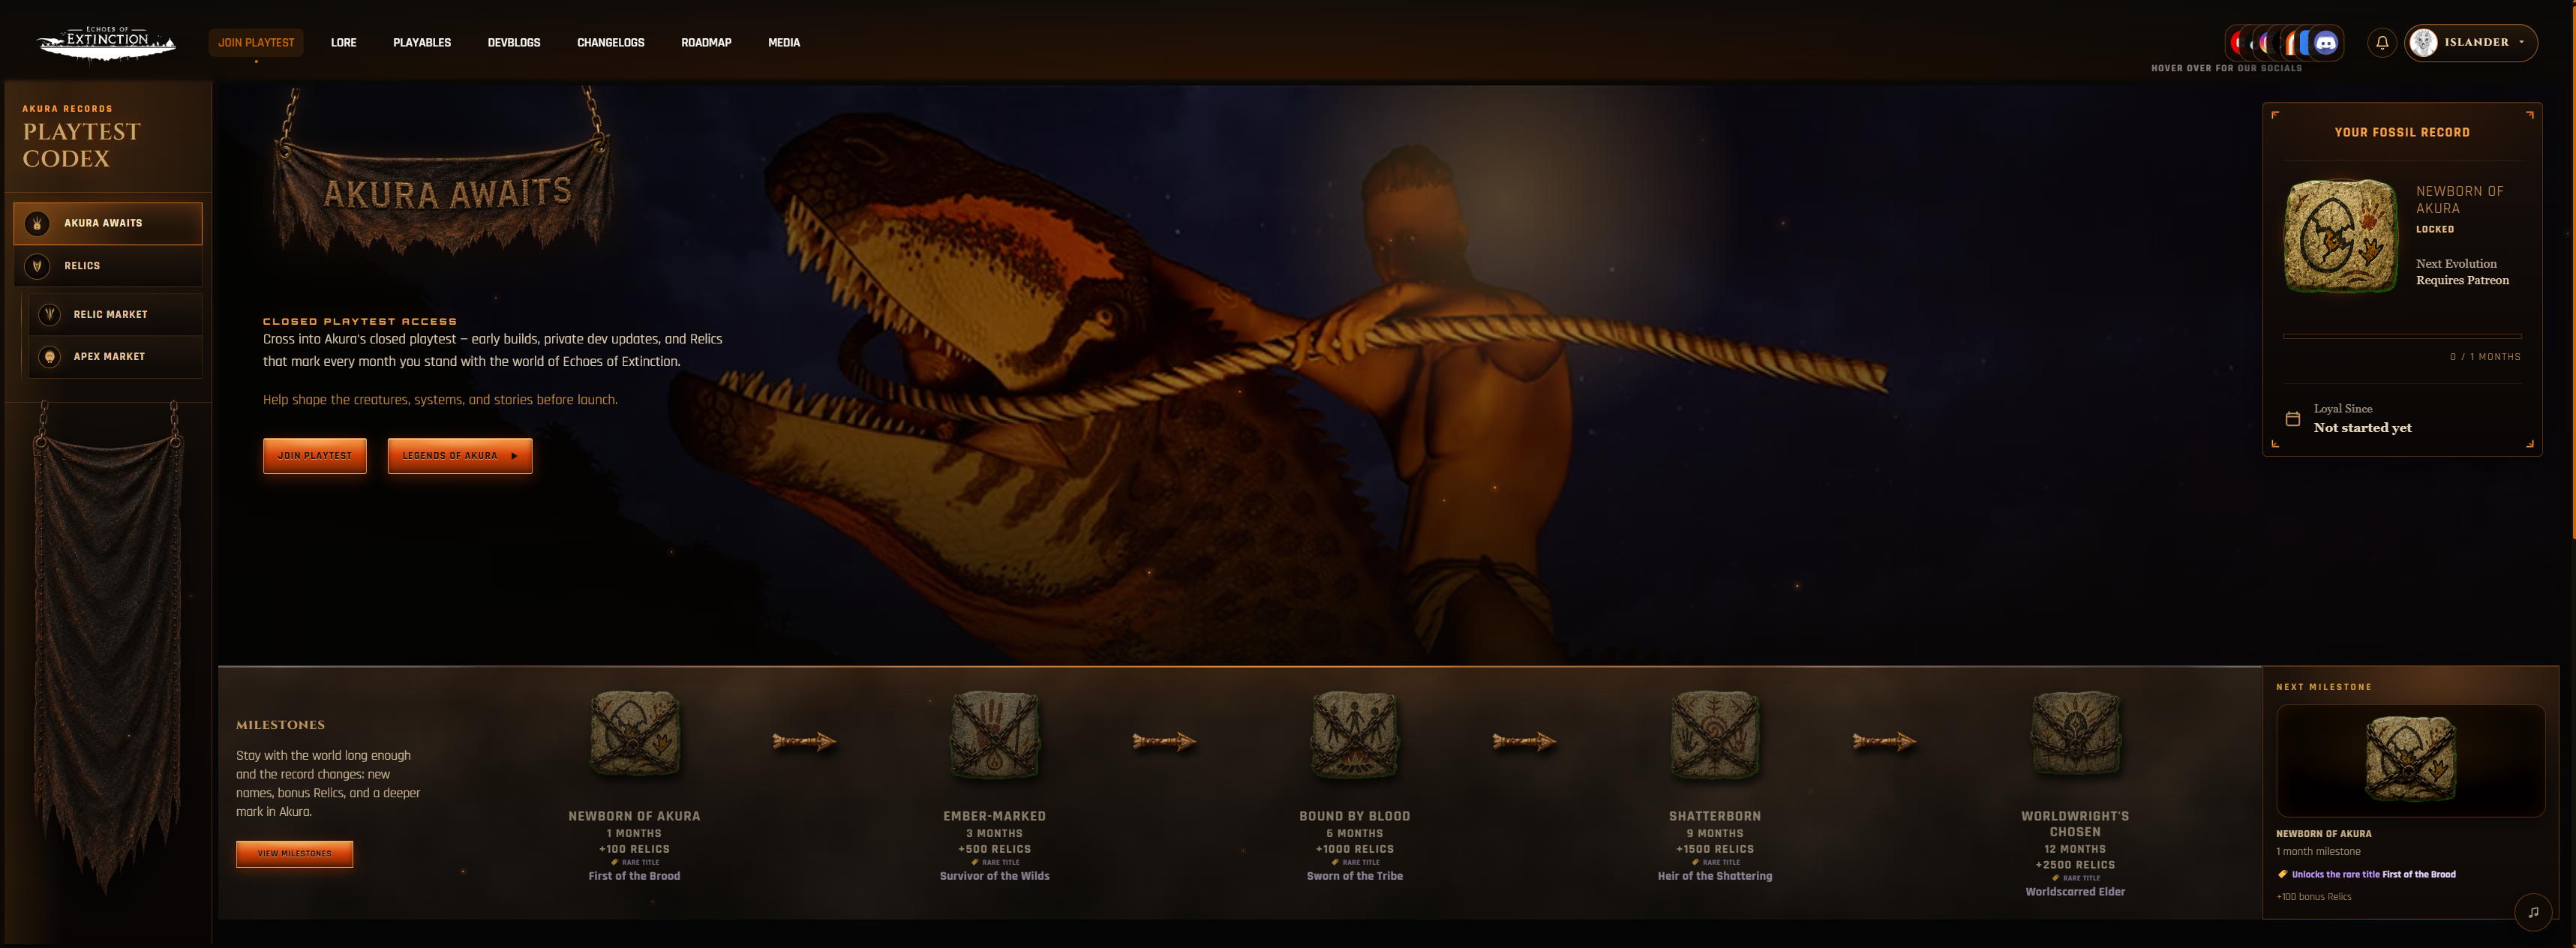Click the arrow between Ember-Marked and Bound by Blood
The image size is (2576, 948).
(1164, 741)
